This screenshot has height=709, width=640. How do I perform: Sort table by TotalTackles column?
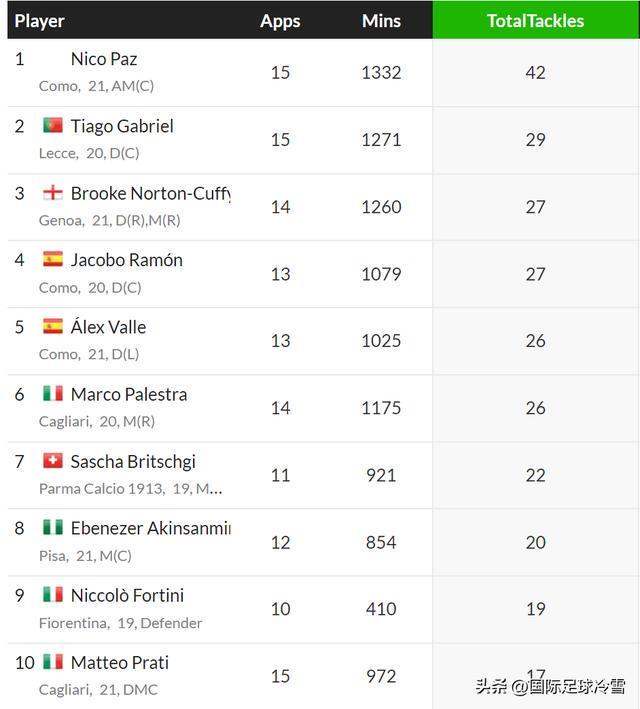click(x=535, y=20)
